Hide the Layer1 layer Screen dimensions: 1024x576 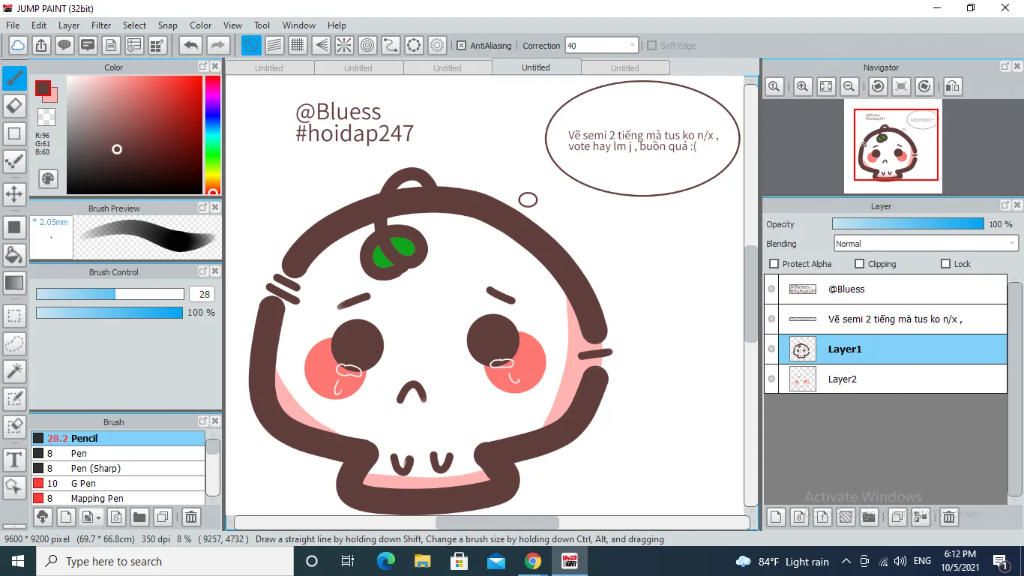[771, 349]
